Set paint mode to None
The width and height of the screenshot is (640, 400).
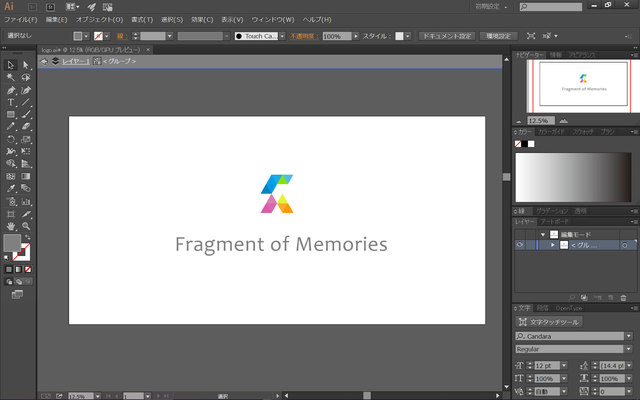pyautogui.click(x=28, y=269)
